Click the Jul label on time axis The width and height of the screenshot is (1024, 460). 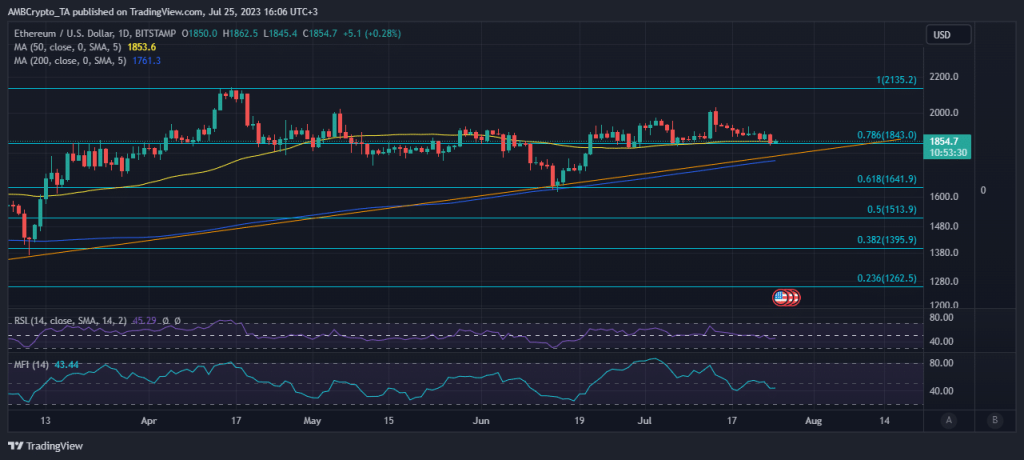click(x=645, y=421)
